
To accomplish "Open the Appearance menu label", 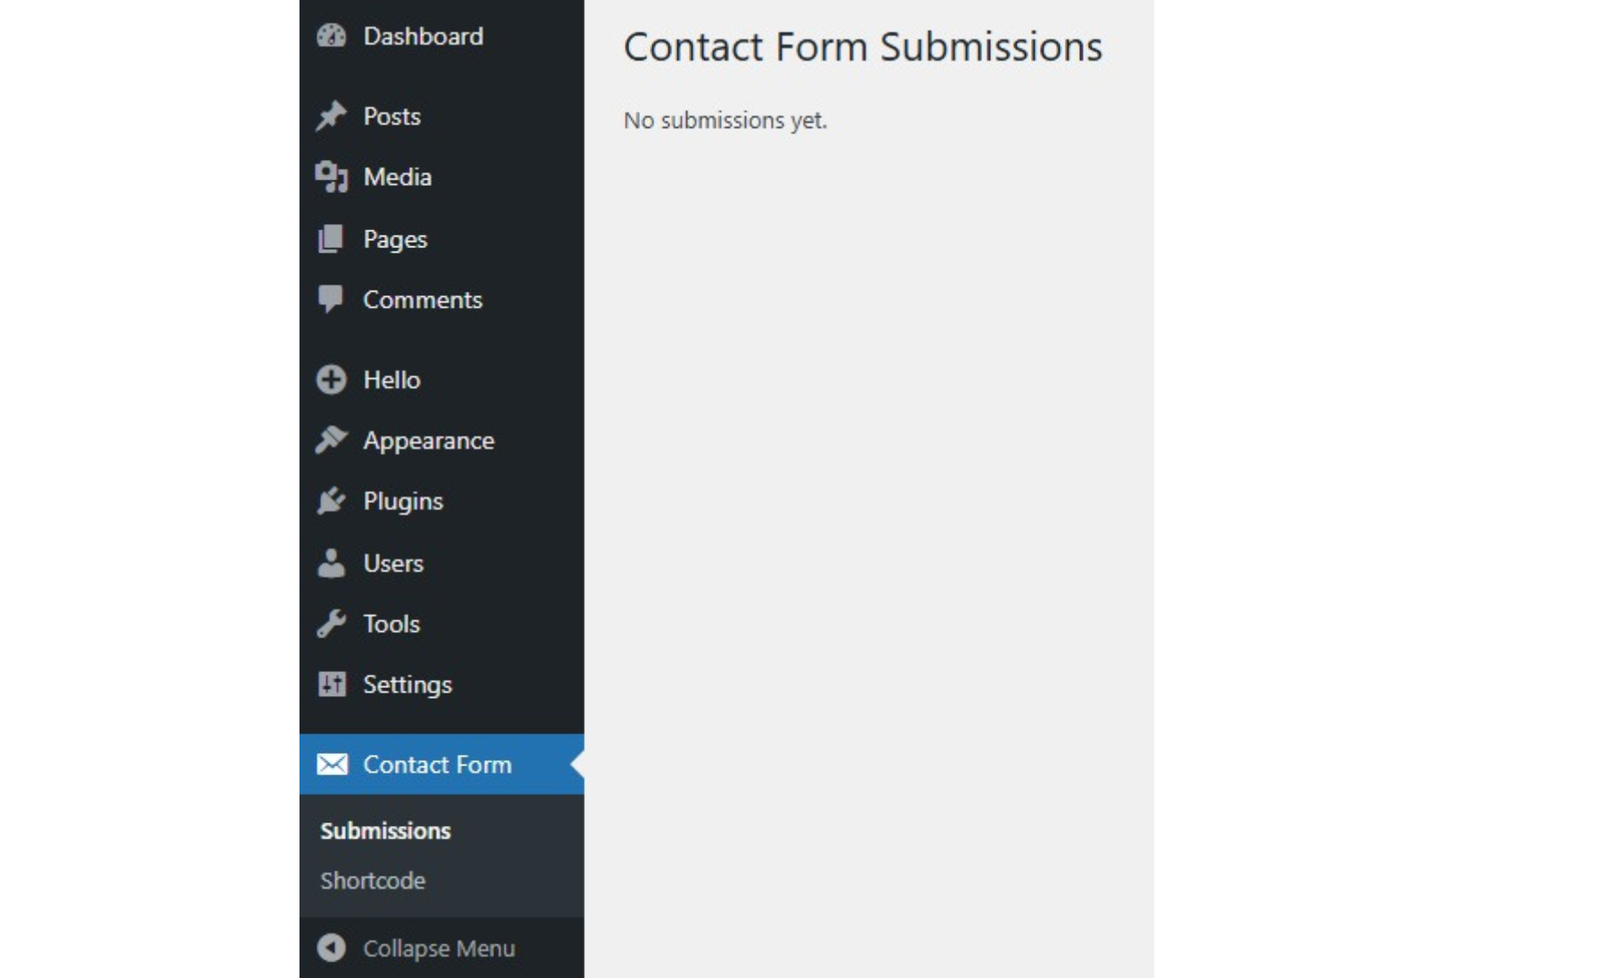I will 428,441.
